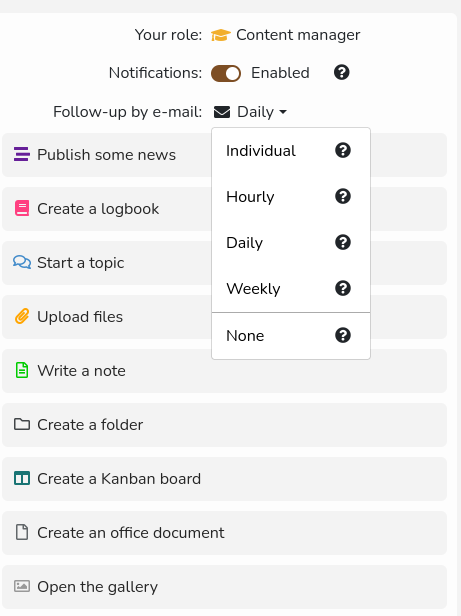This screenshot has width=461, height=616.
Task: Click the question mark beside None option
Action: click(x=343, y=335)
